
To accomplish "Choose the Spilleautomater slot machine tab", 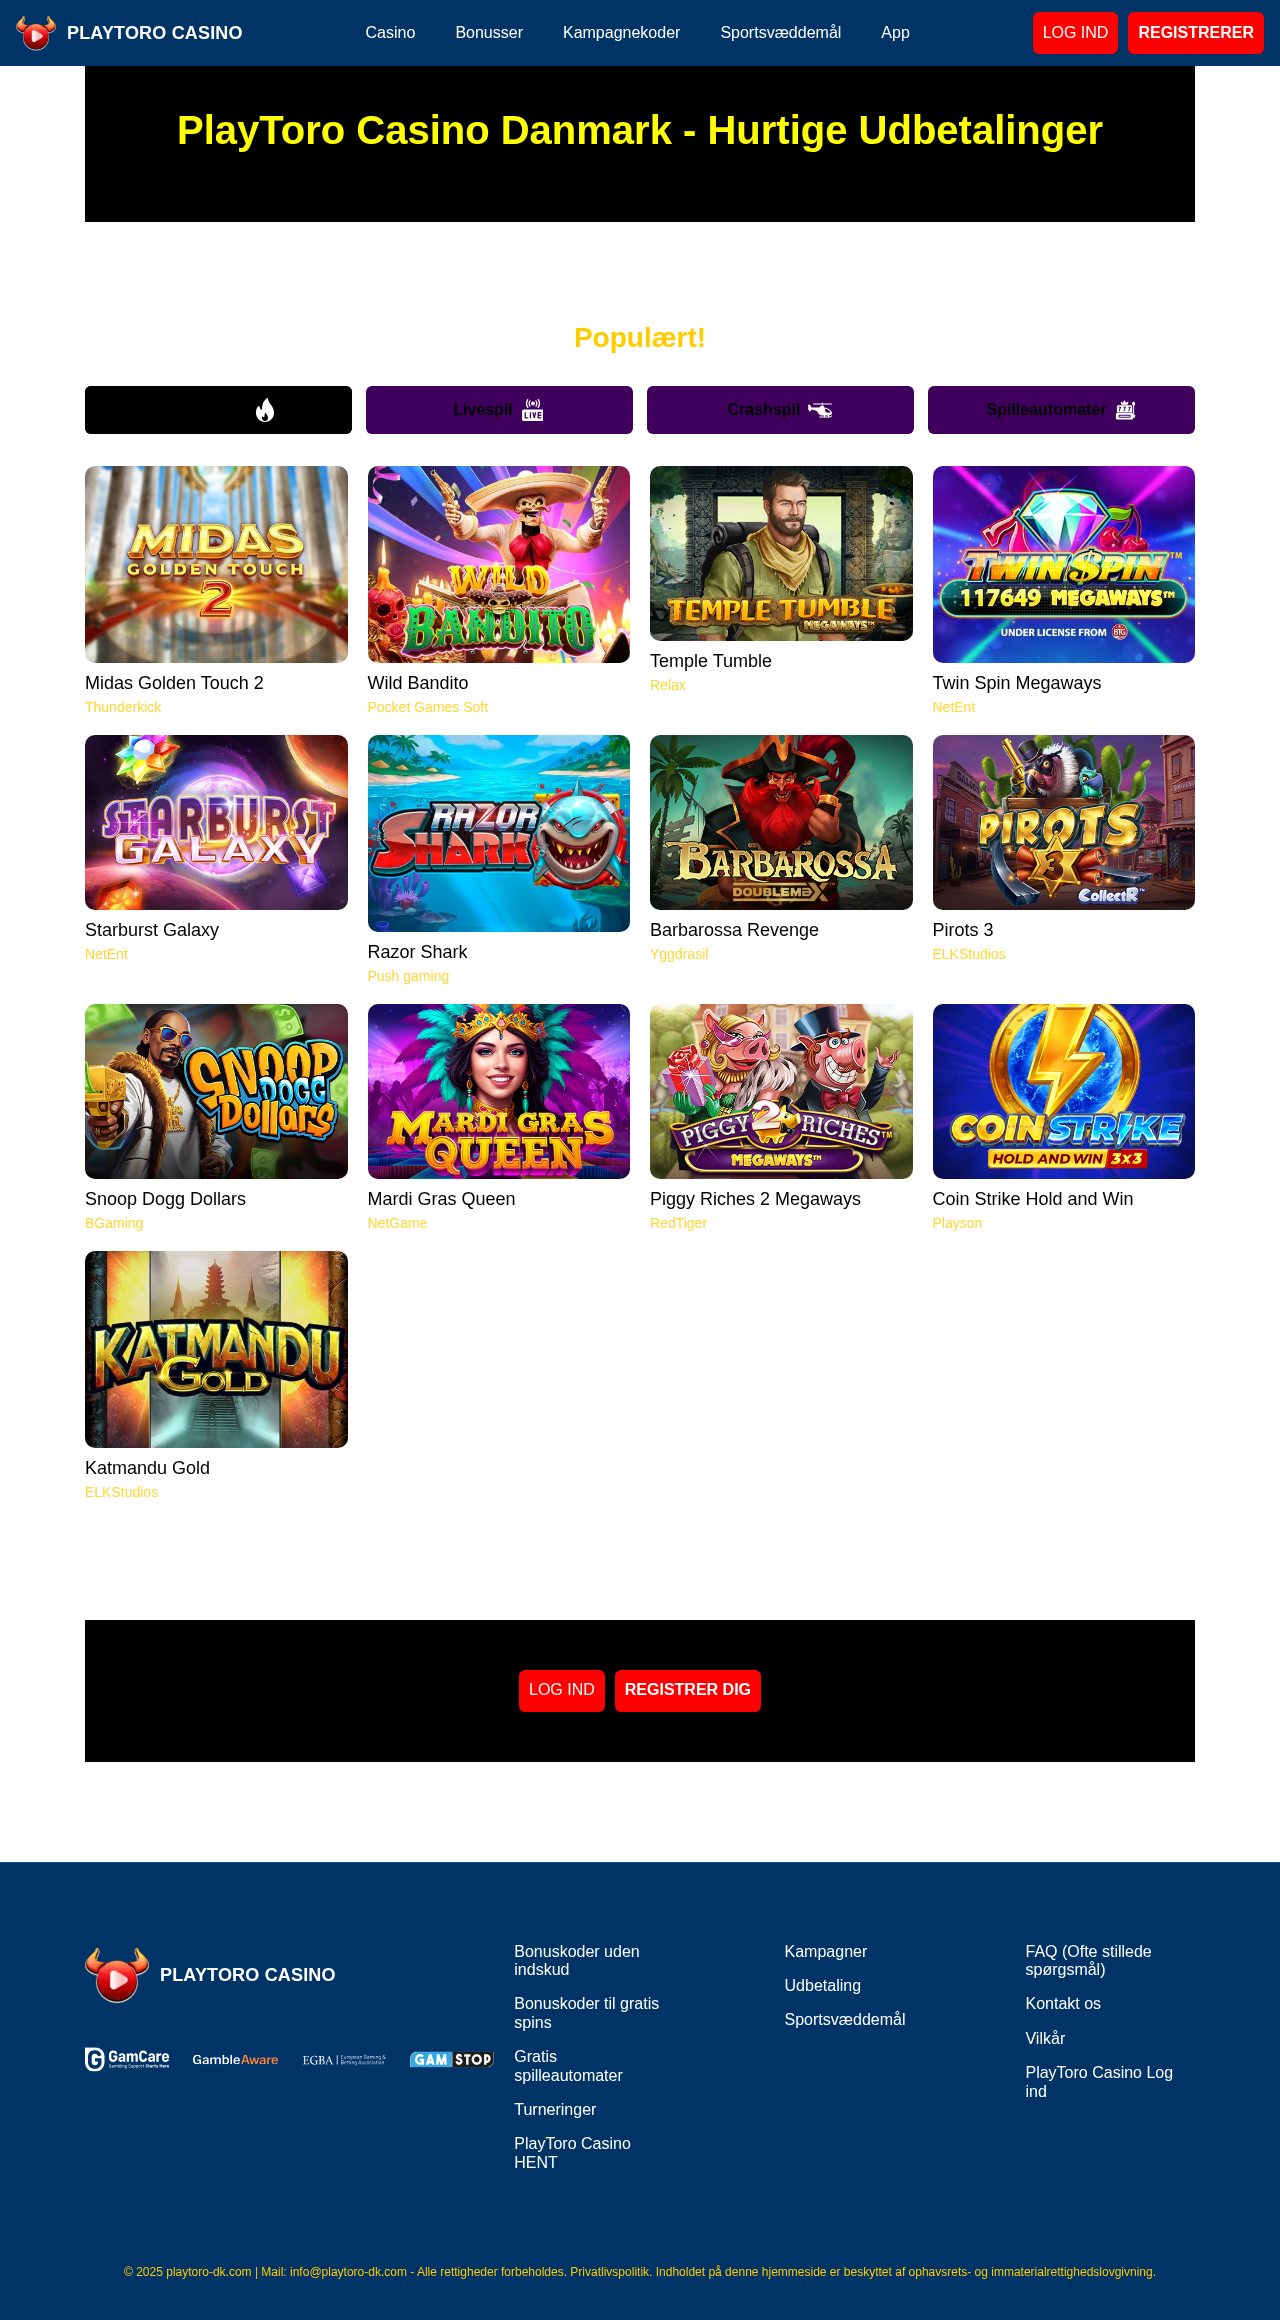I will [x=1061, y=410].
